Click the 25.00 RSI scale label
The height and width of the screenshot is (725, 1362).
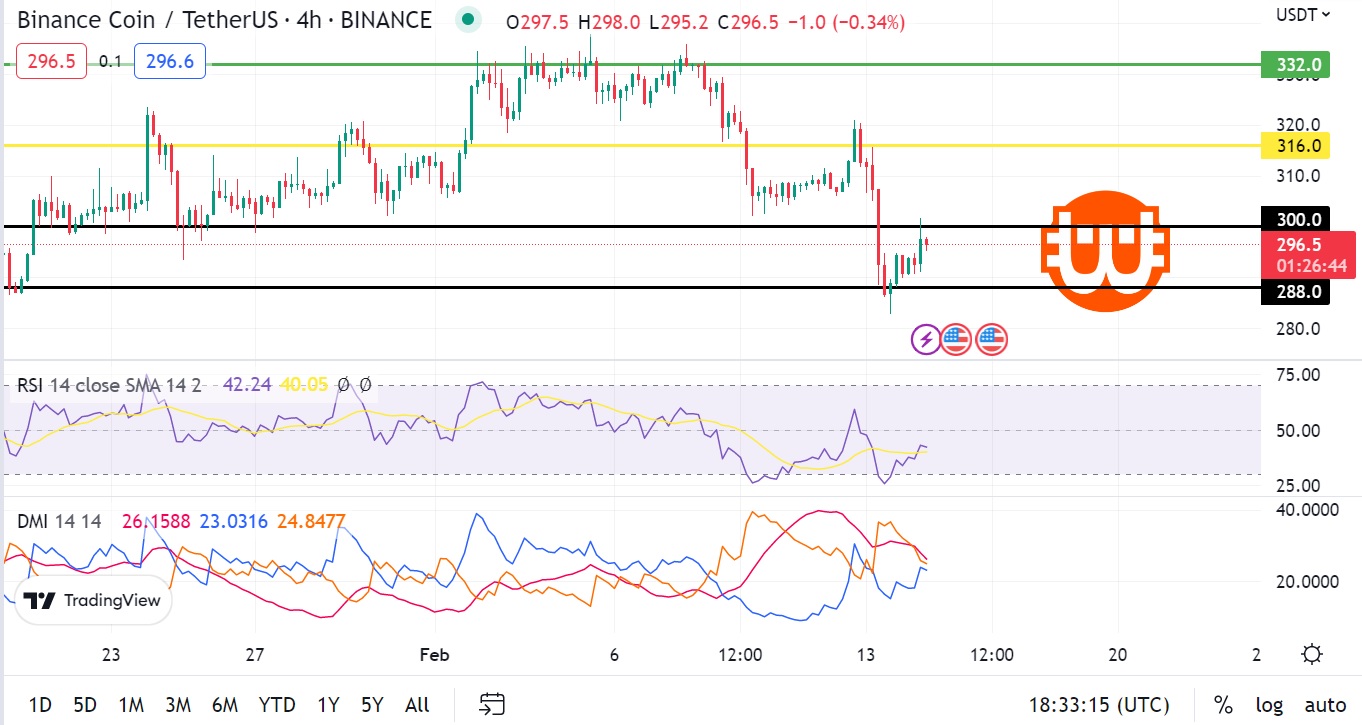tap(1298, 486)
